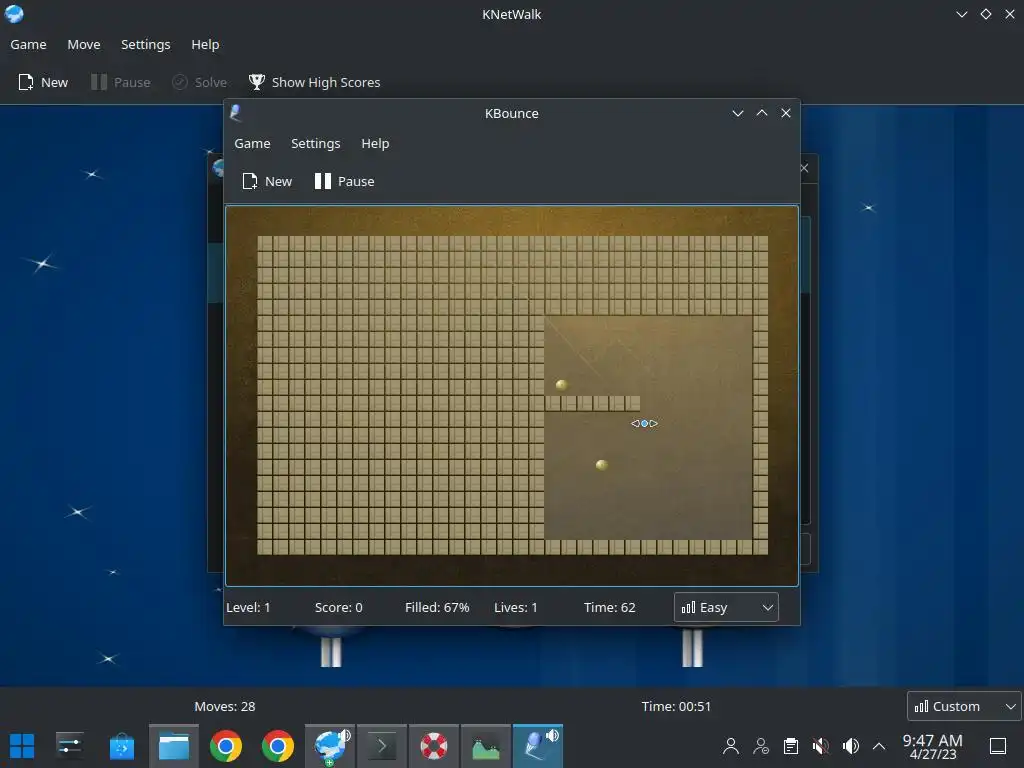Click the horizontal wall cursor in KBounce
1024x768 pixels.
click(645, 423)
